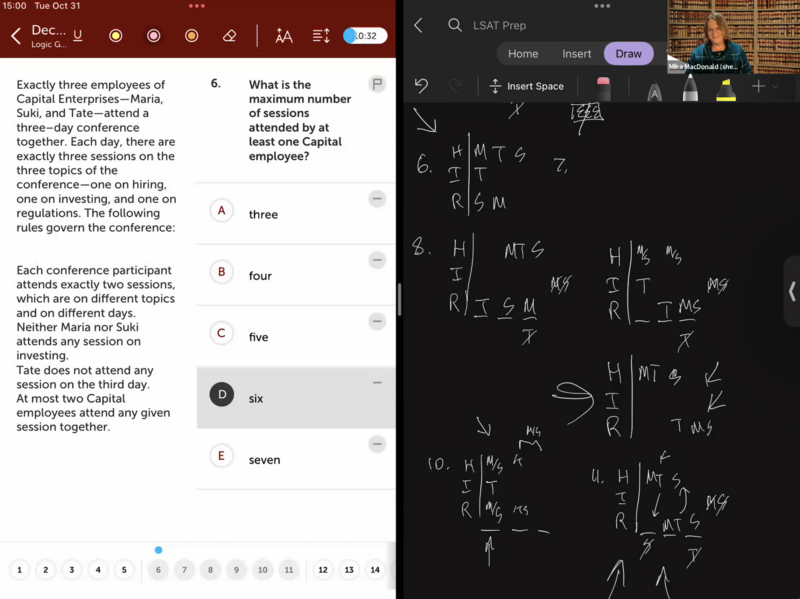Viewport: 800px width, 599px height.
Task: Switch to the Home tab
Action: coord(522,54)
